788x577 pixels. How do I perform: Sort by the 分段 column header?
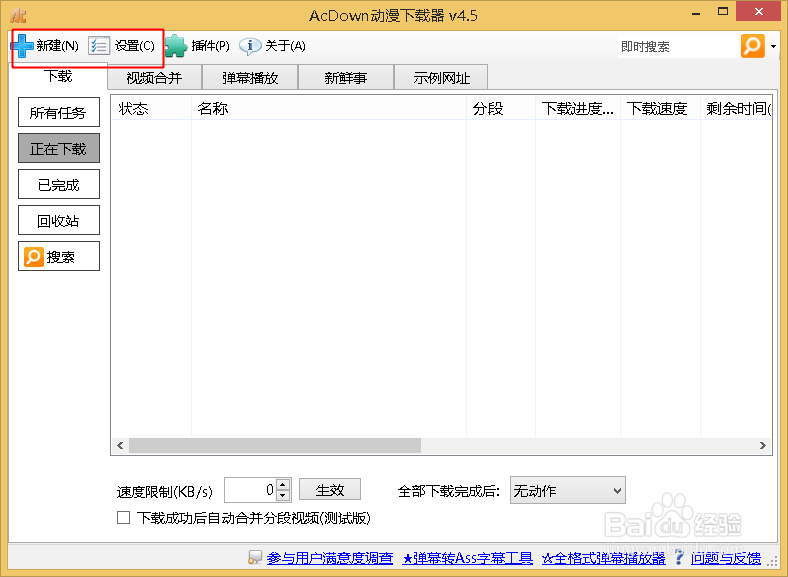[x=501, y=109]
